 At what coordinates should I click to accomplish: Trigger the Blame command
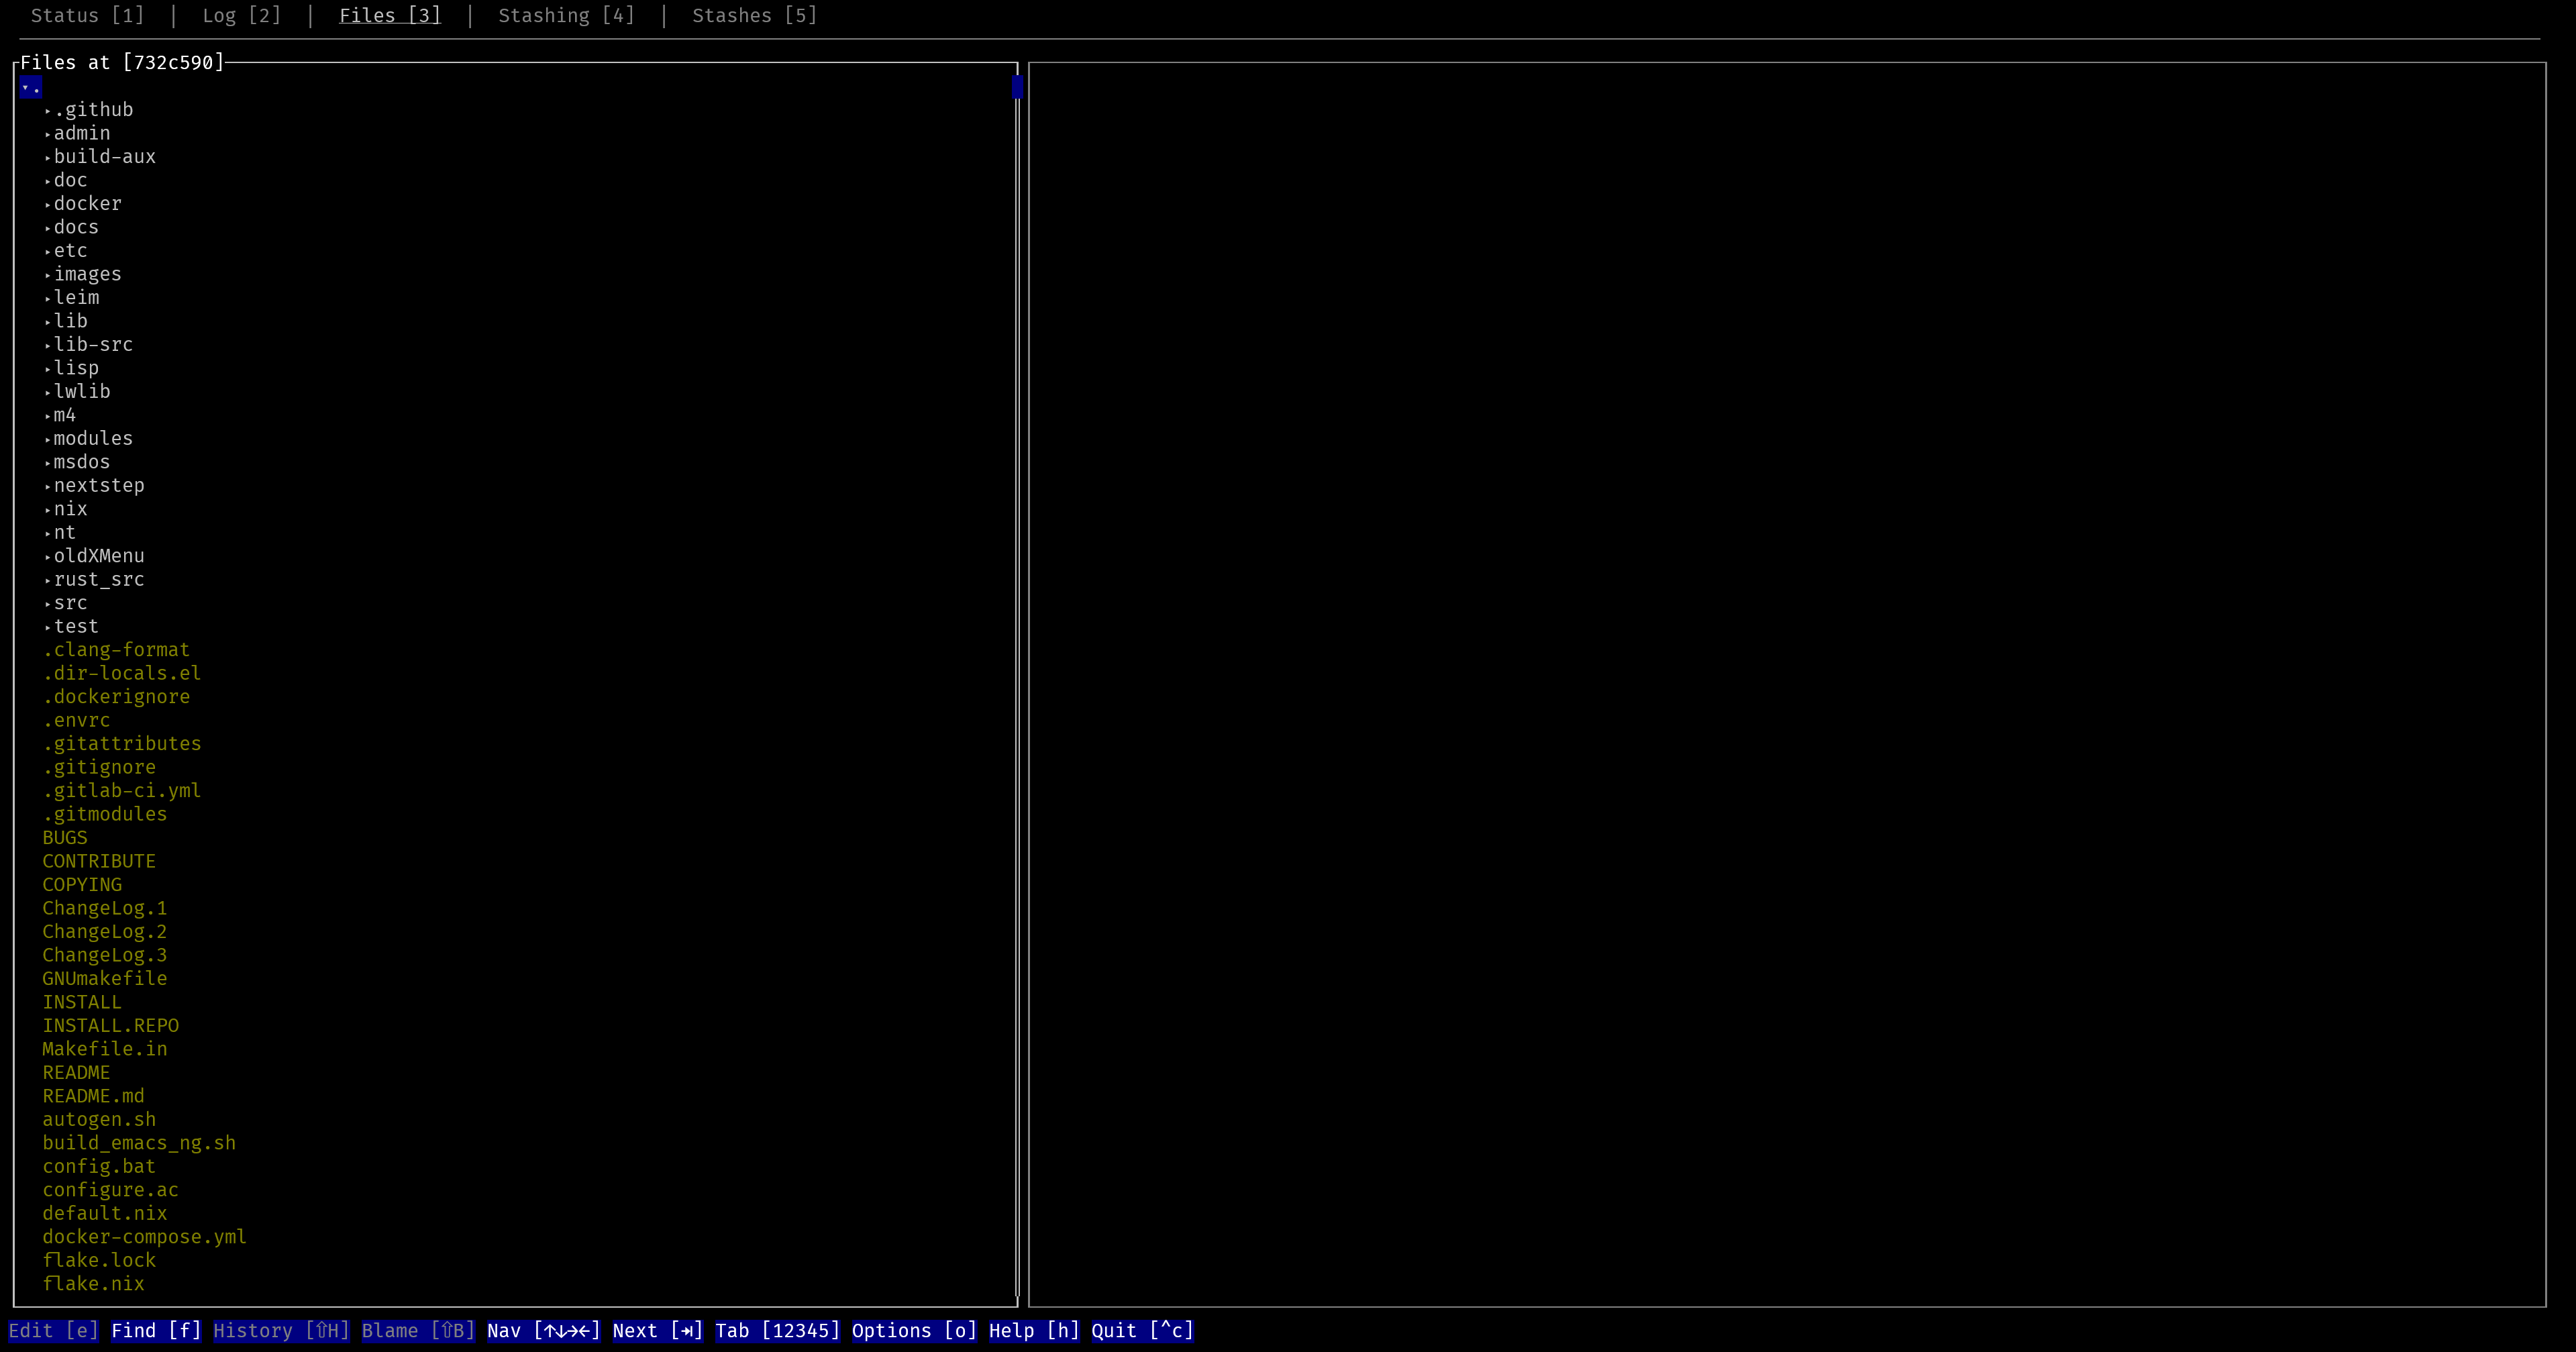point(418,1331)
